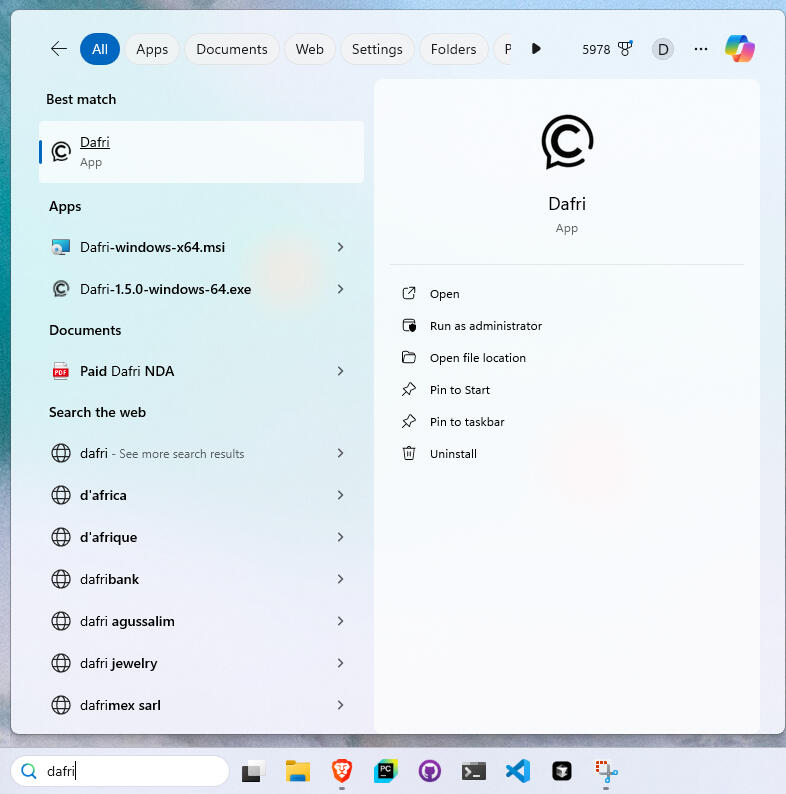Screen dimensions: 786x794
Task: Switch to the Settings filter tab
Action: pos(377,49)
